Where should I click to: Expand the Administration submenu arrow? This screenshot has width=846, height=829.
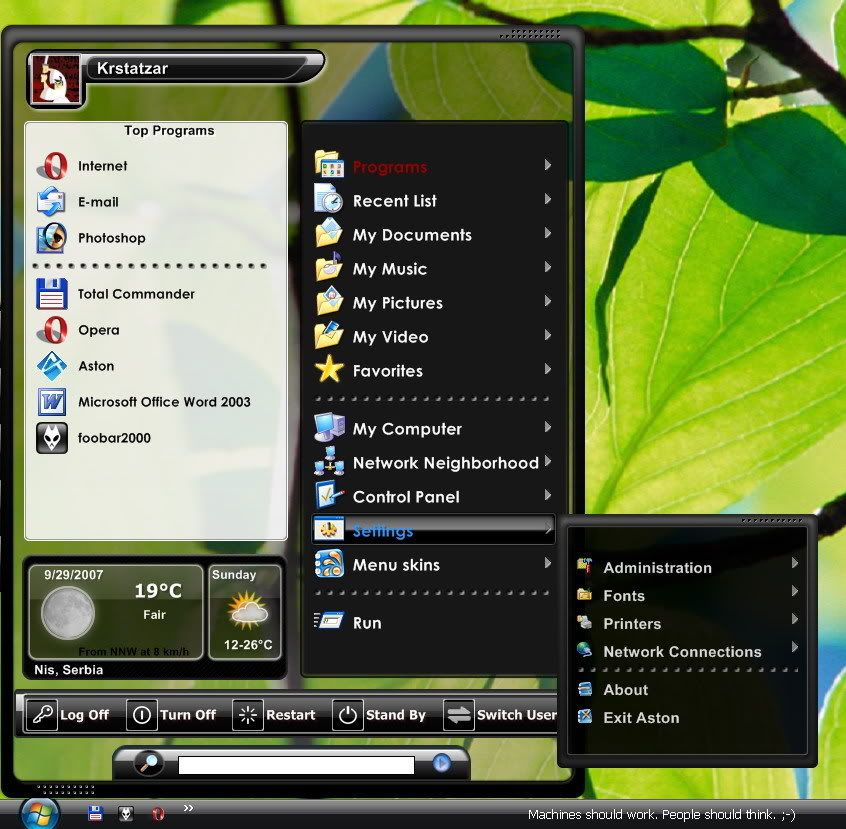795,563
